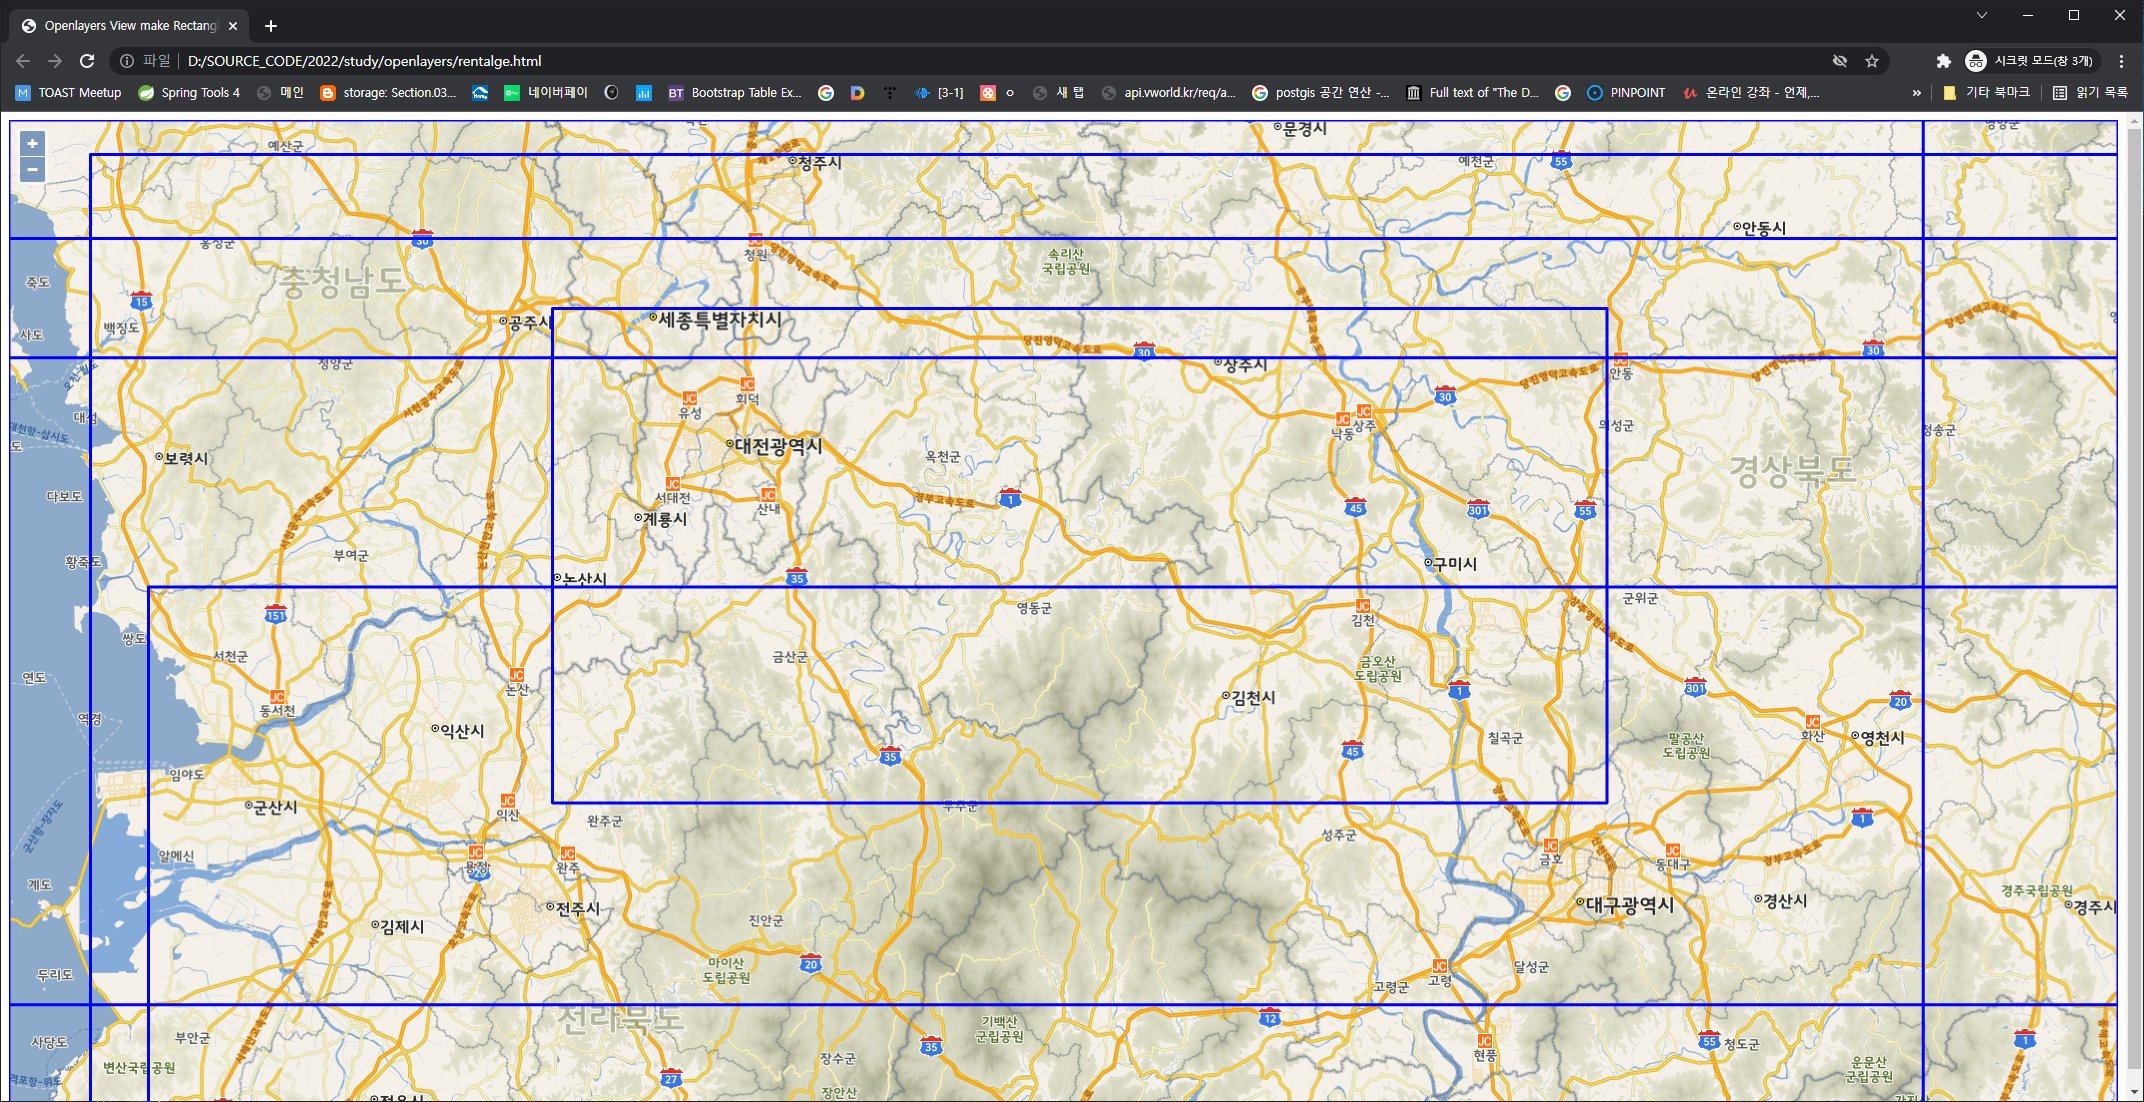Bookmark this page with star icon
This screenshot has width=2144, height=1102.
pyautogui.click(x=1872, y=61)
